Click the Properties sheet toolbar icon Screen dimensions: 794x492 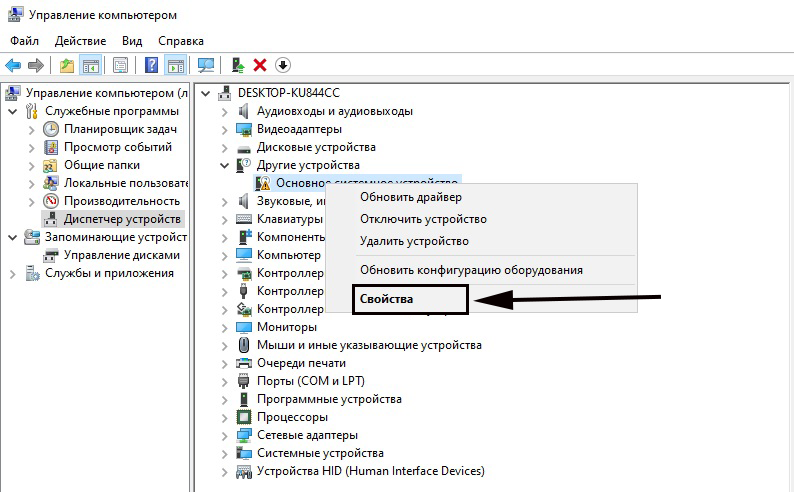[121, 65]
